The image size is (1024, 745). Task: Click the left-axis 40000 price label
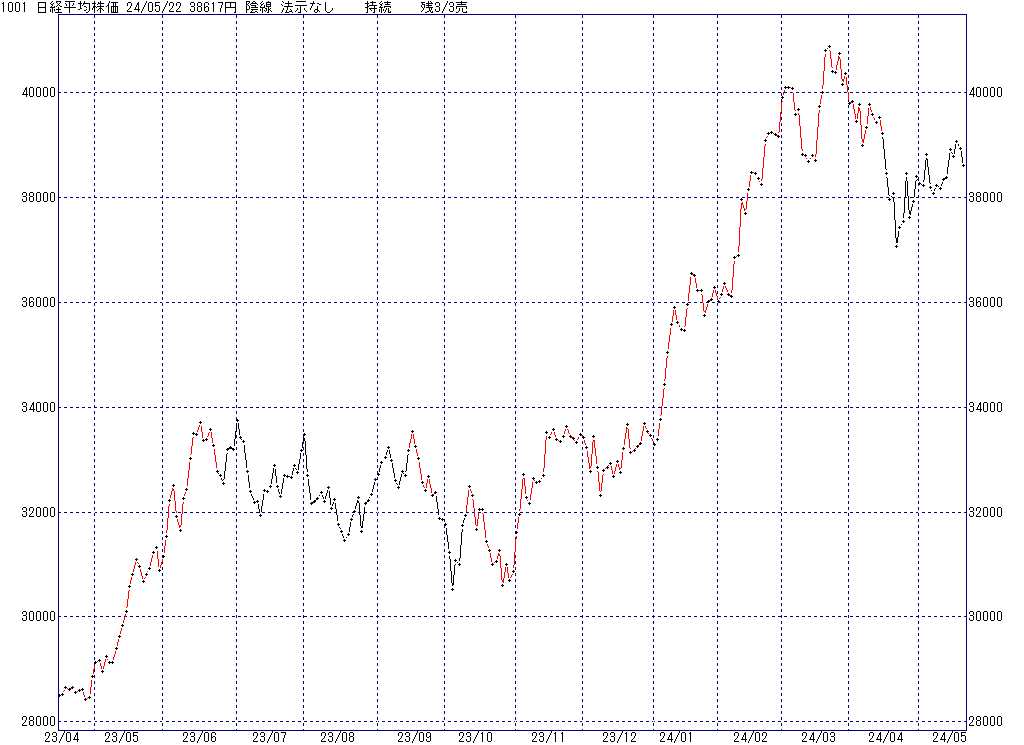pyautogui.click(x=36, y=93)
